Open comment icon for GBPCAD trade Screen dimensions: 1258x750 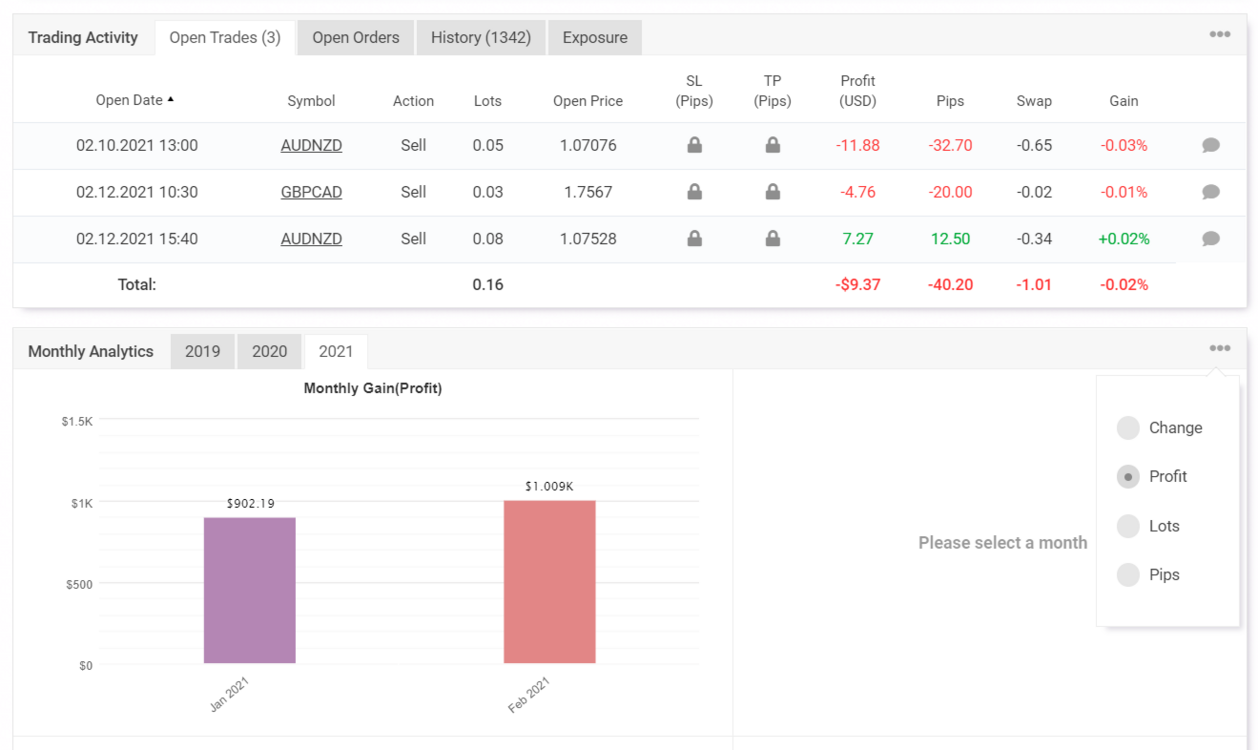(x=1210, y=192)
